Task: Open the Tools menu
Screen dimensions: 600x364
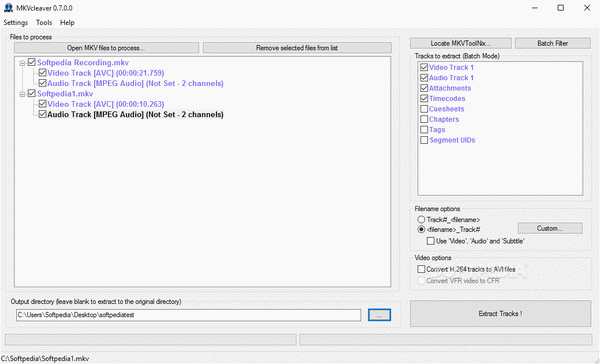Action: 44,23
